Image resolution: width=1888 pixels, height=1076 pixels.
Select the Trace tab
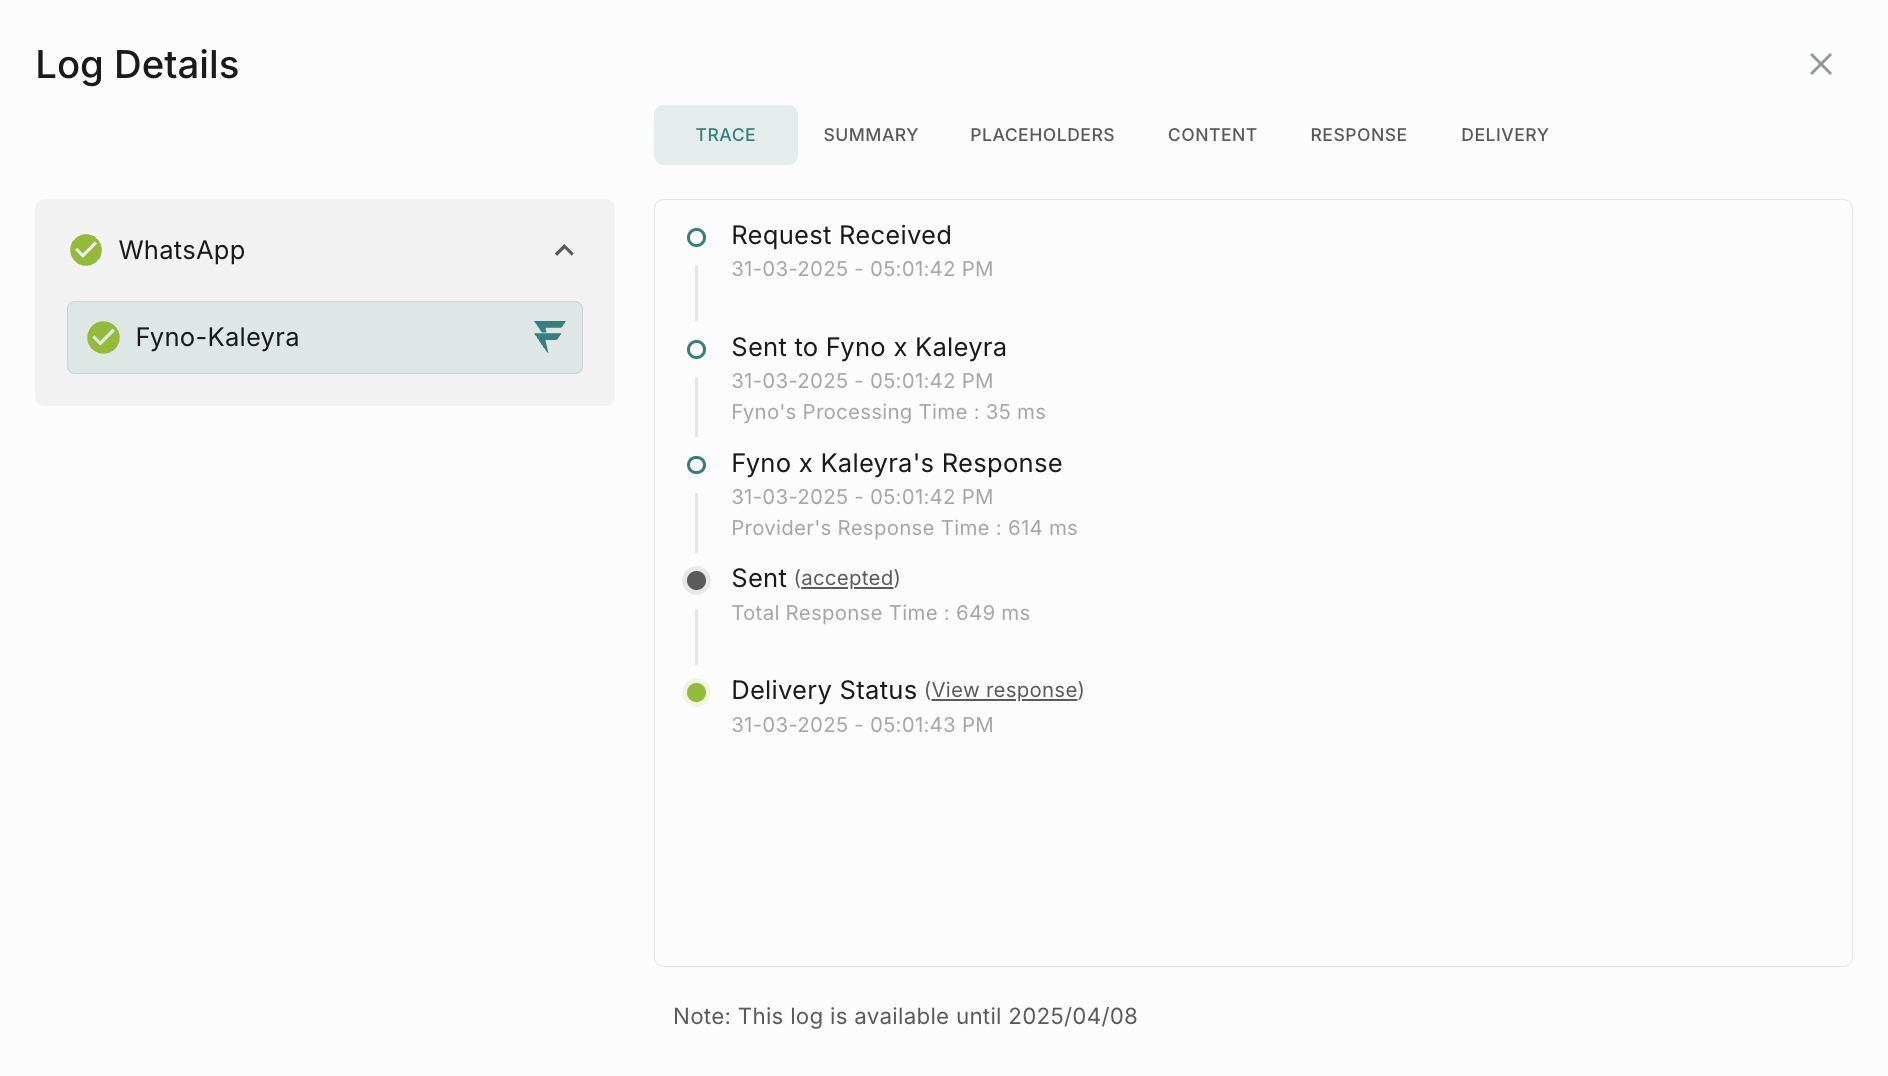point(725,135)
